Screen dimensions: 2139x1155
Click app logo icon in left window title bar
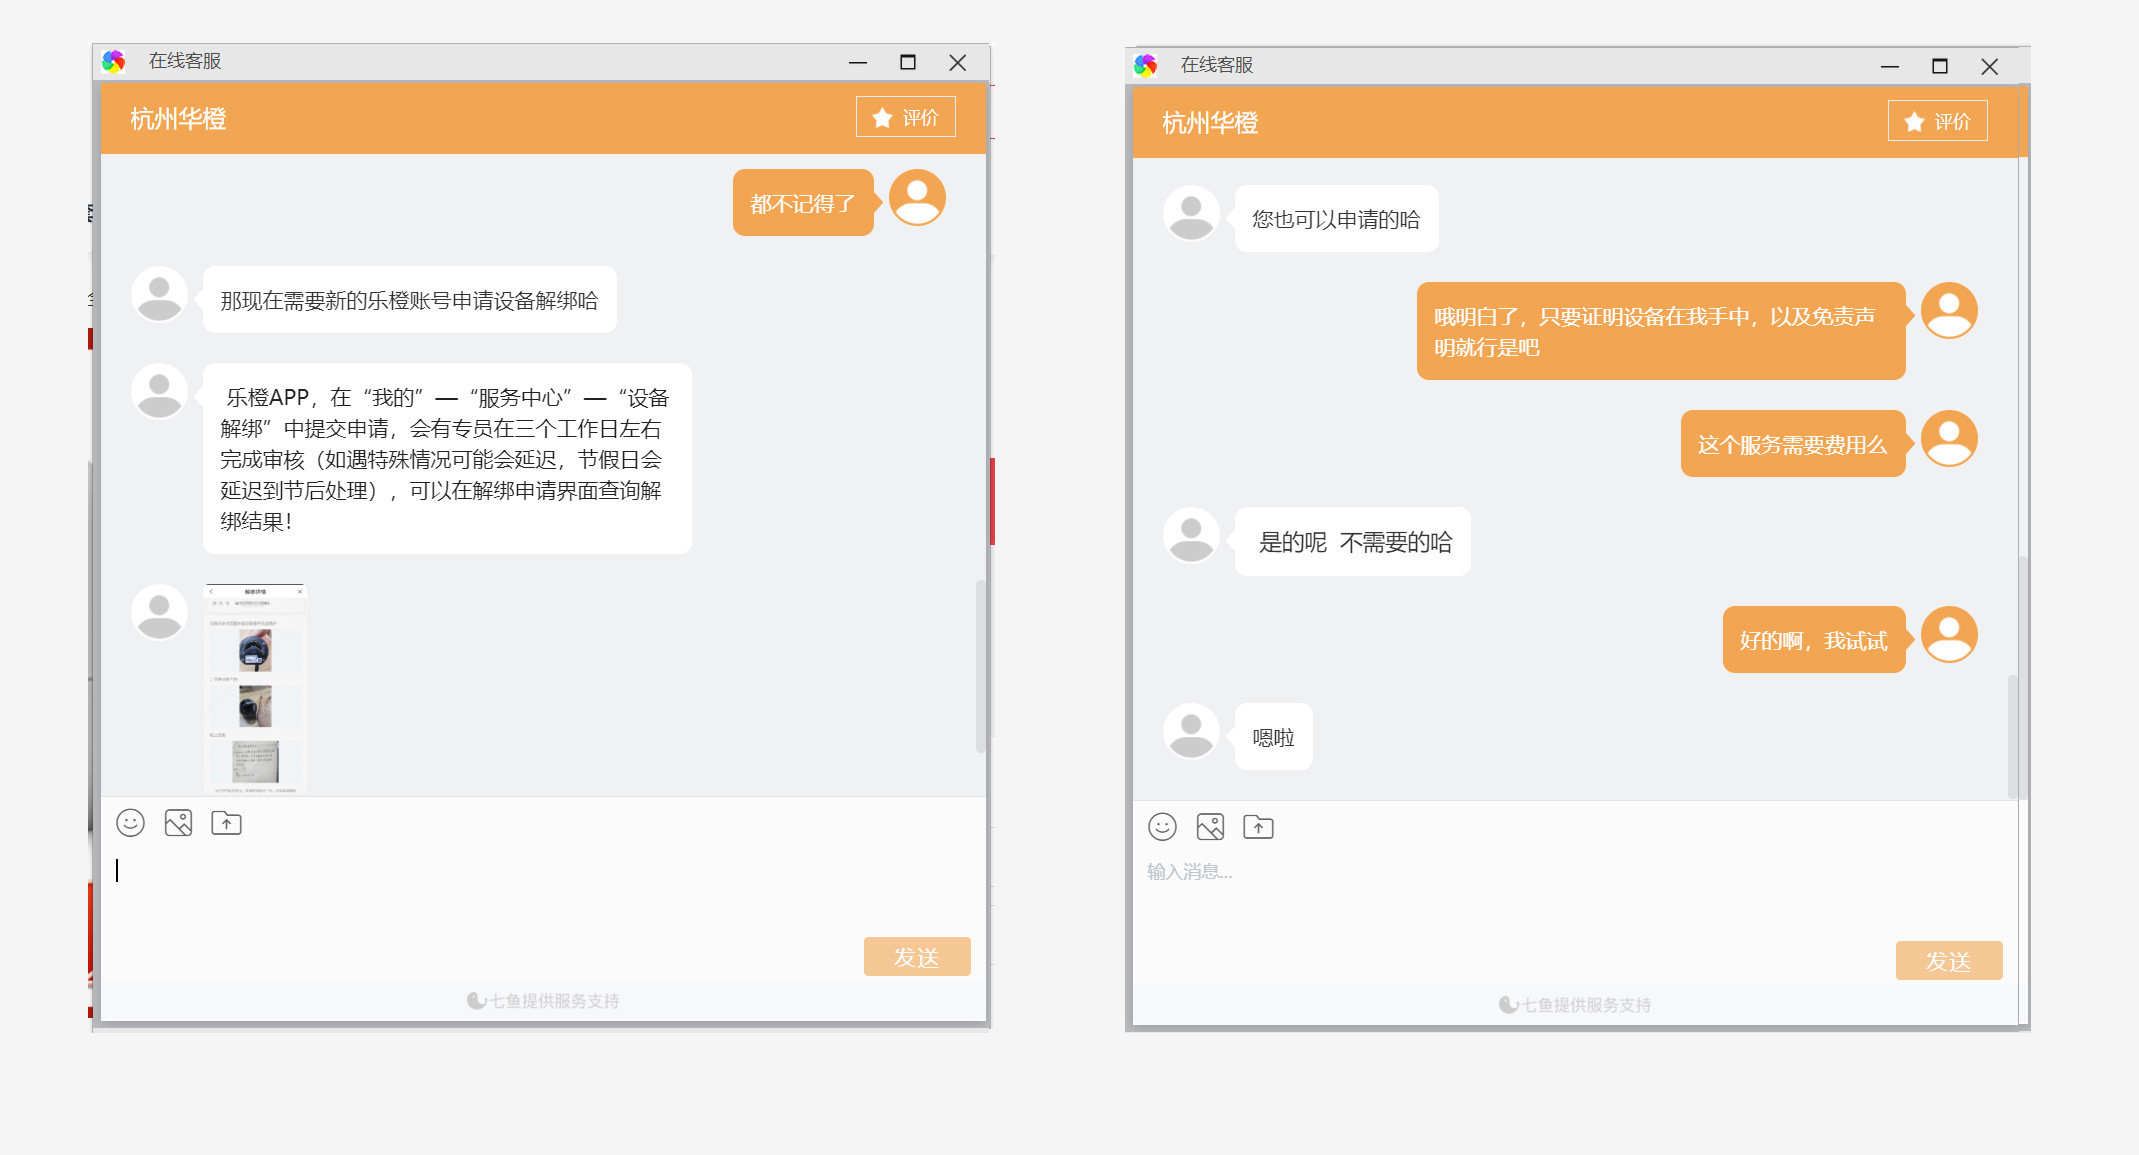click(114, 62)
